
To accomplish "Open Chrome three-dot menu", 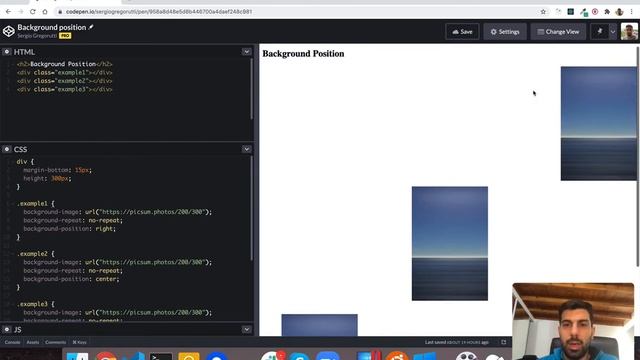I will 631,12.
